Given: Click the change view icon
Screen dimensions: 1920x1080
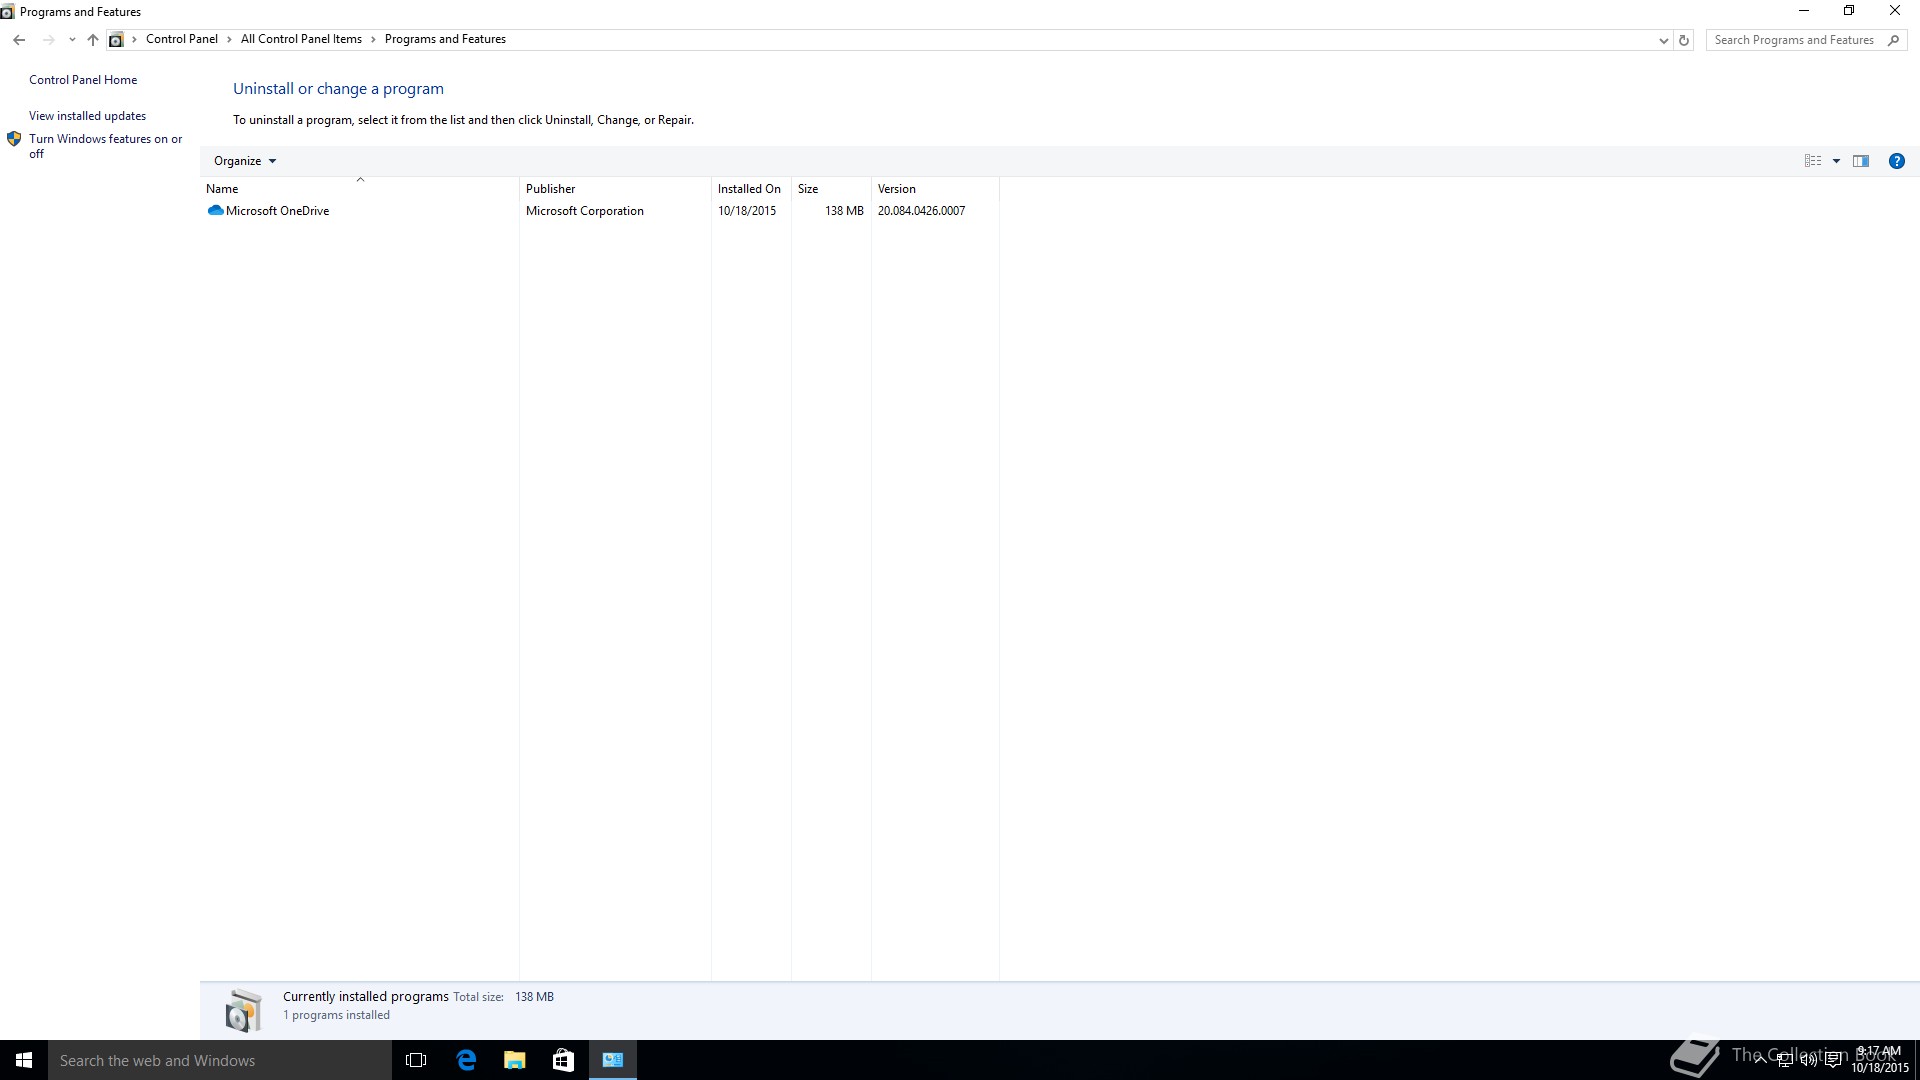Looking at the screenshot, I should (1812, 161).
